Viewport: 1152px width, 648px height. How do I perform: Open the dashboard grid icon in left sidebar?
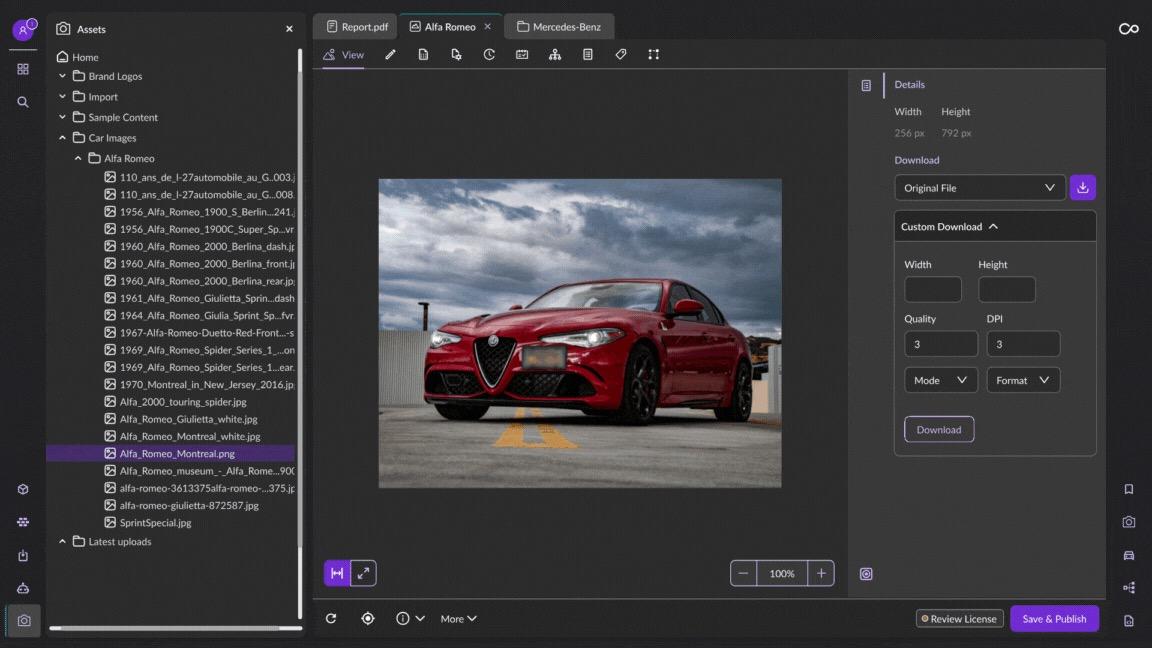[x=23, y=69]
